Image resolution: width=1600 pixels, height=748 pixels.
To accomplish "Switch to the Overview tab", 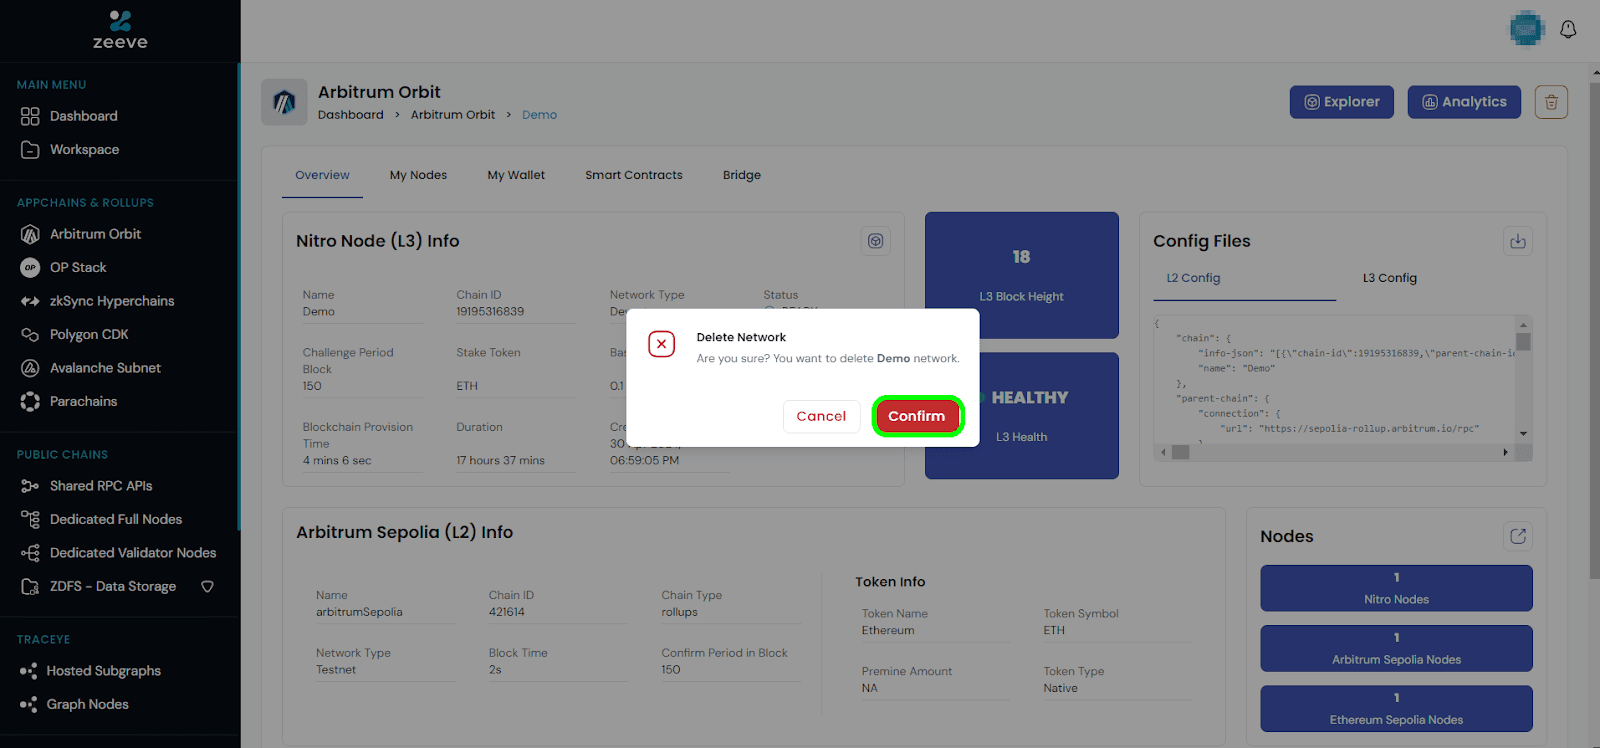I will tap(322, 175).
